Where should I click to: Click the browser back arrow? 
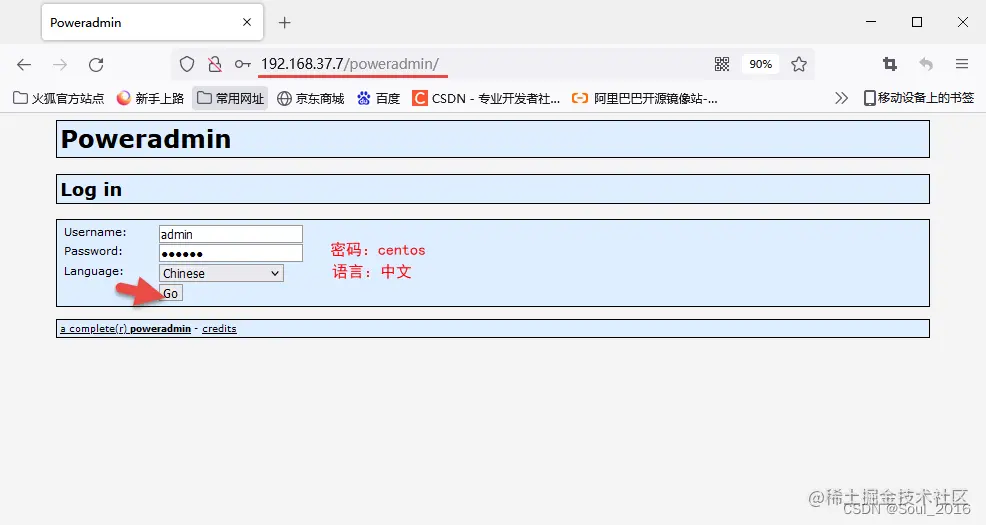point(24,64)
